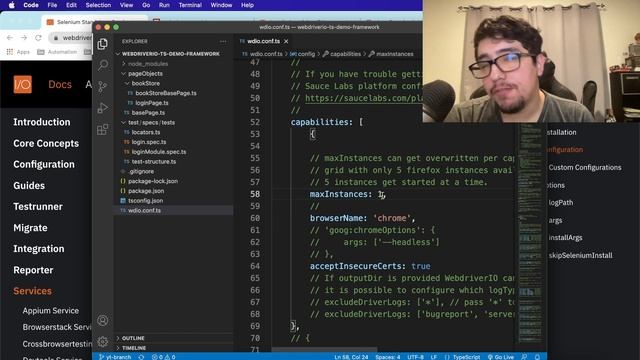Image resolution: width=640 pixels, height=360 pixels.
Task: Collapse the test/specs/tests folder
Action: point(151,122)
